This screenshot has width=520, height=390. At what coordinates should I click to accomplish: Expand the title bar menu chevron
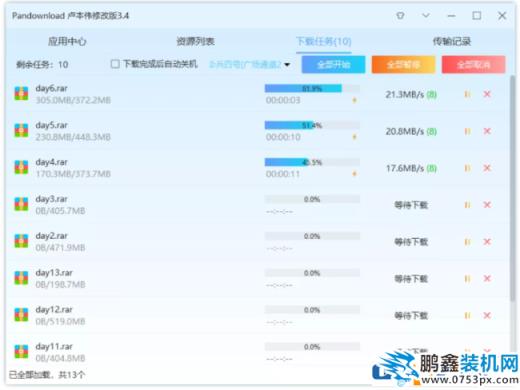tap(426, 15)
